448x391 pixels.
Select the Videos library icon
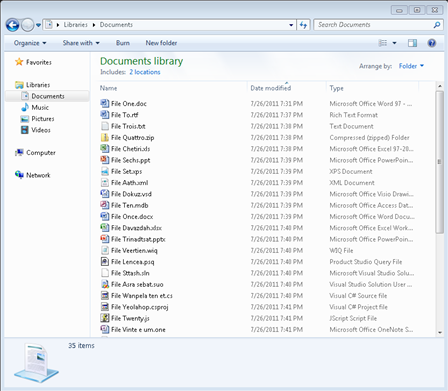(25, 130)
